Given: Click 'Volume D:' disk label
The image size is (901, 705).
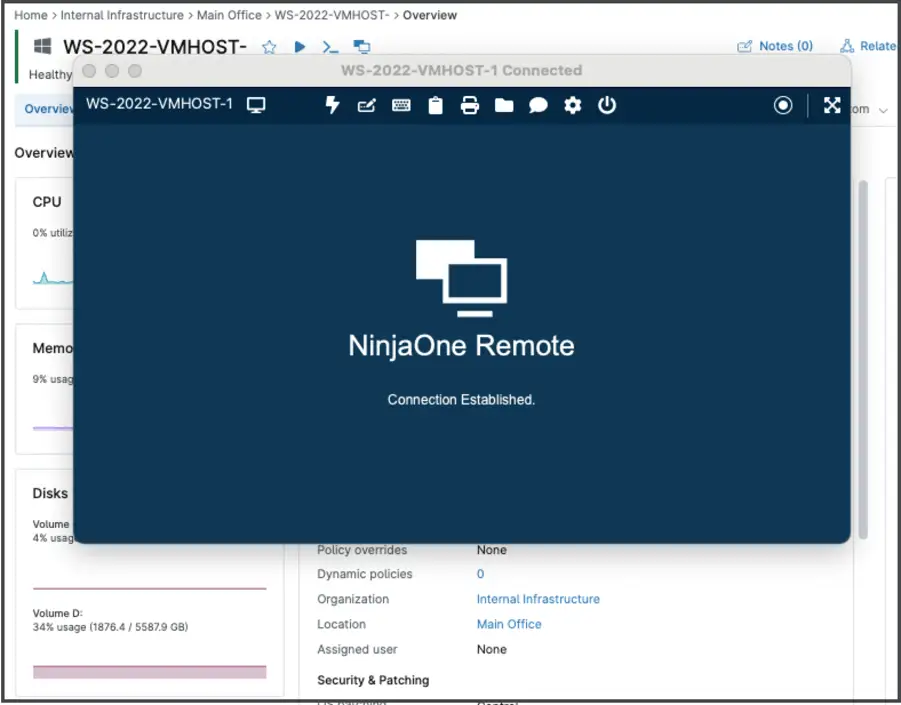Looking at the screenshot, I should point(57,613).
